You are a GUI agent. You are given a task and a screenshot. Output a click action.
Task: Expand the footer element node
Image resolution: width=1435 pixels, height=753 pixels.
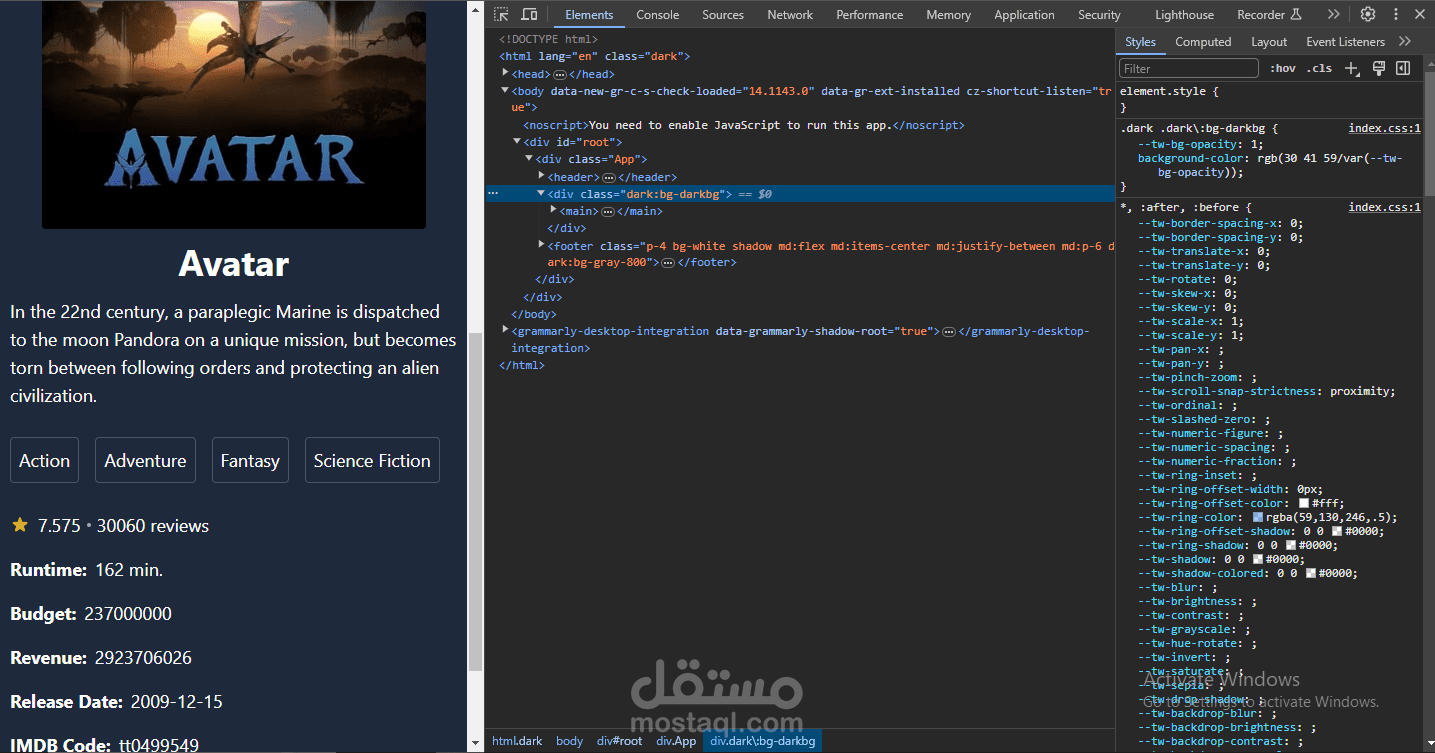[541, 244]
